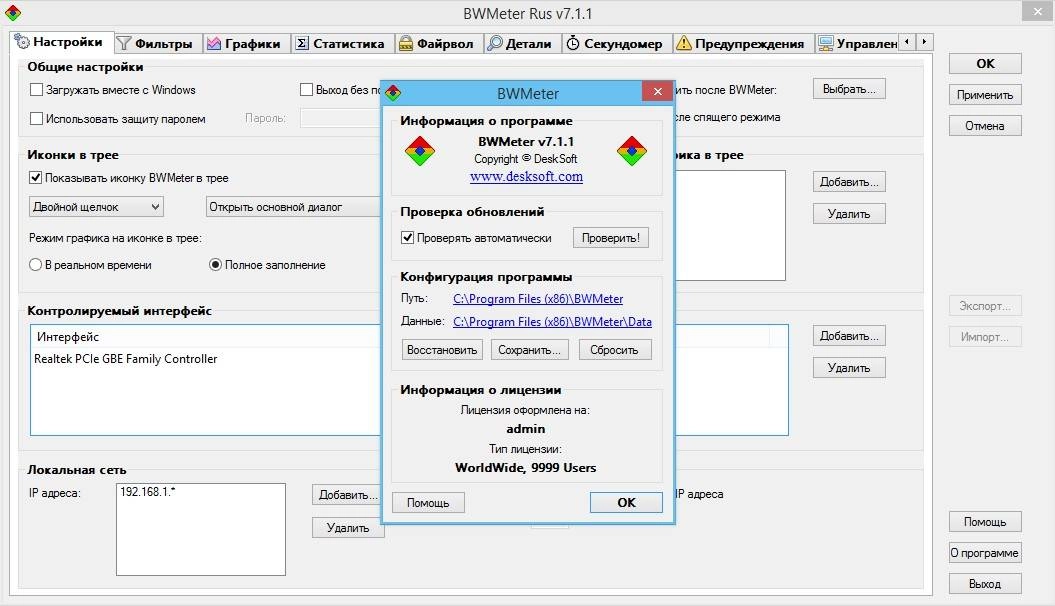Click the Применить button
This screenshot has width=1055, height=606.
click(x=985, y=95)
